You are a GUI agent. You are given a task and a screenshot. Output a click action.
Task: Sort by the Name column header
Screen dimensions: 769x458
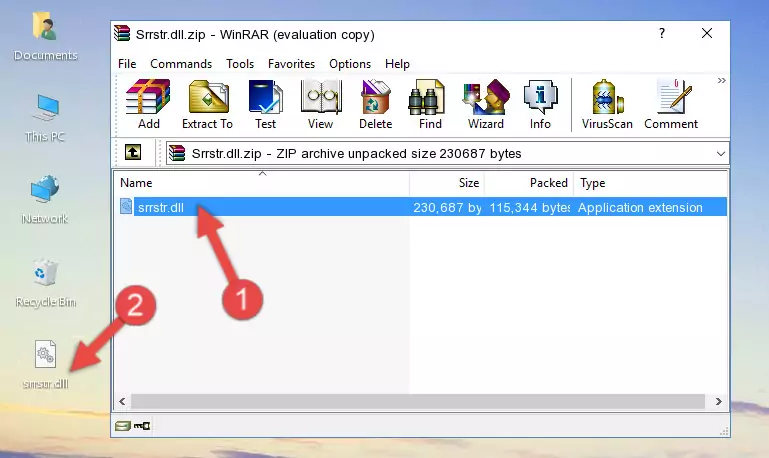coord(262,183)
